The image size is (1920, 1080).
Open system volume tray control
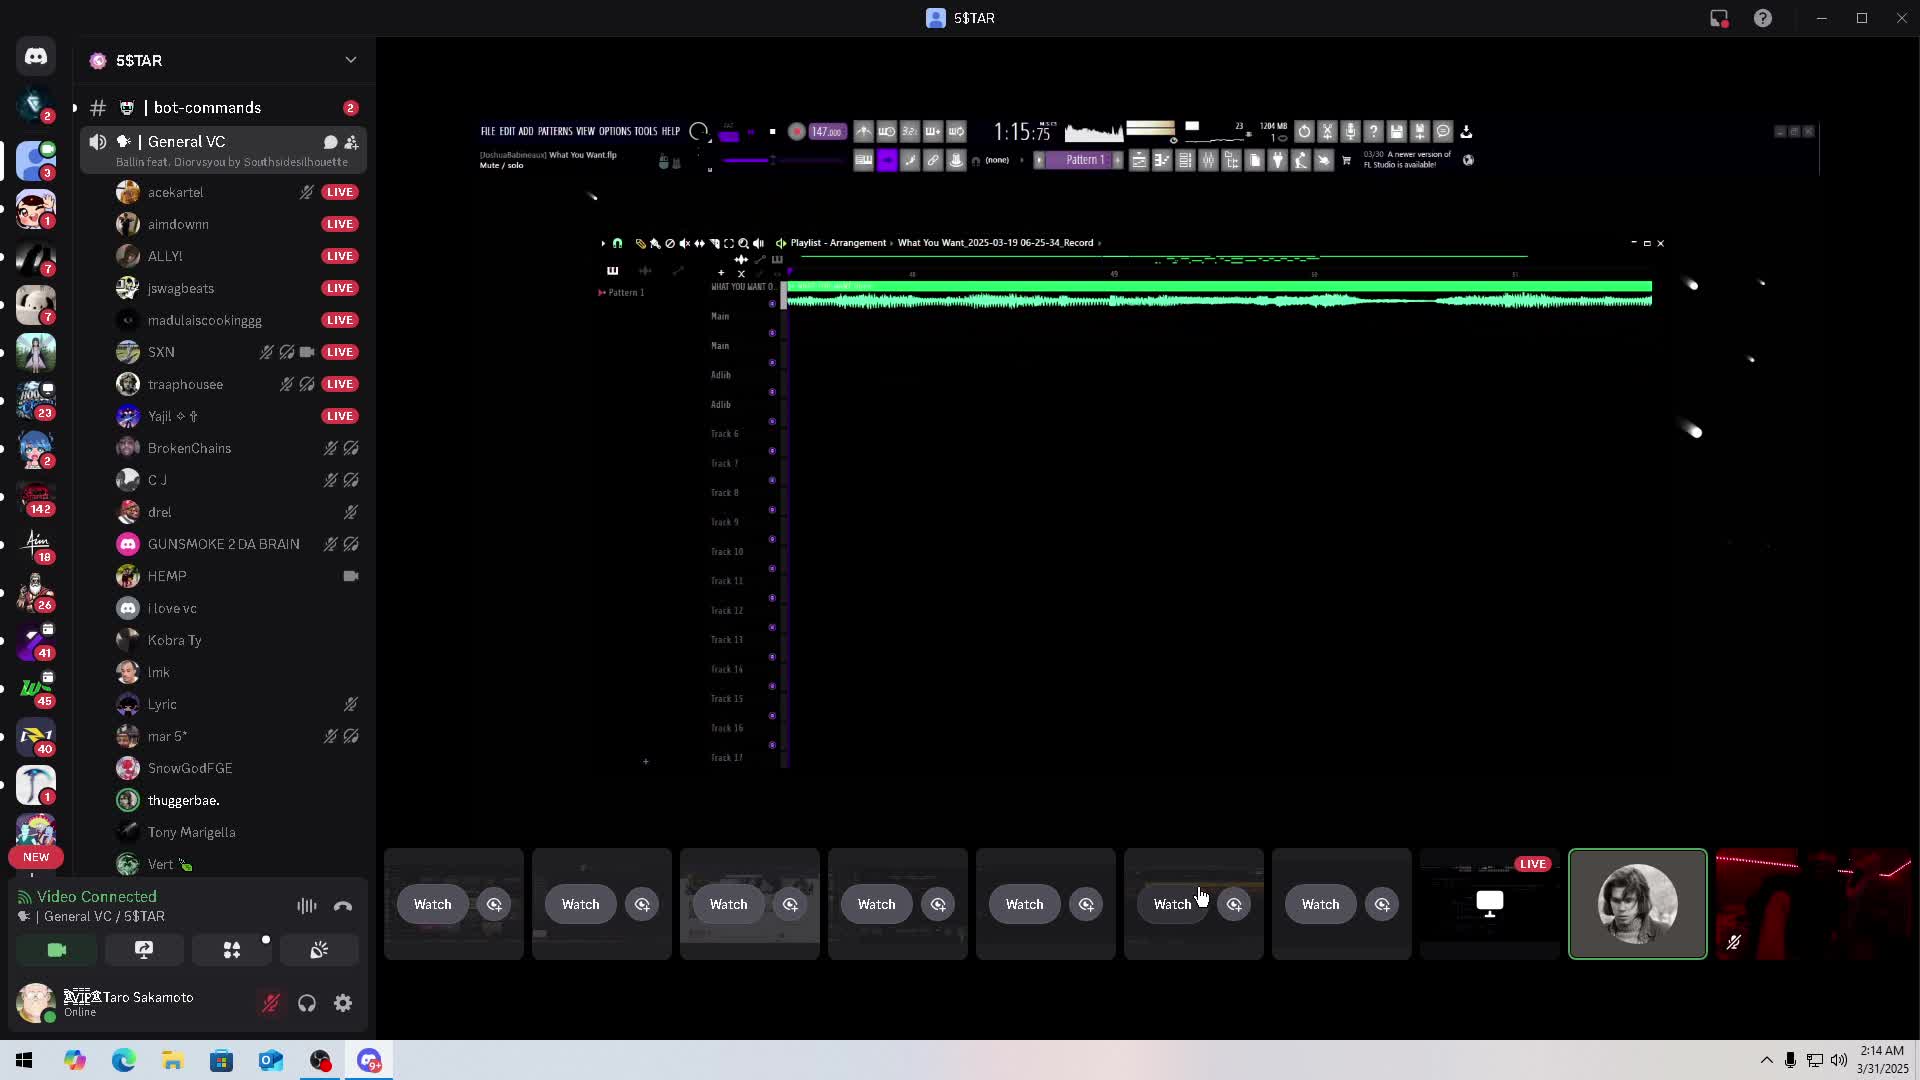(1839, 1060)
